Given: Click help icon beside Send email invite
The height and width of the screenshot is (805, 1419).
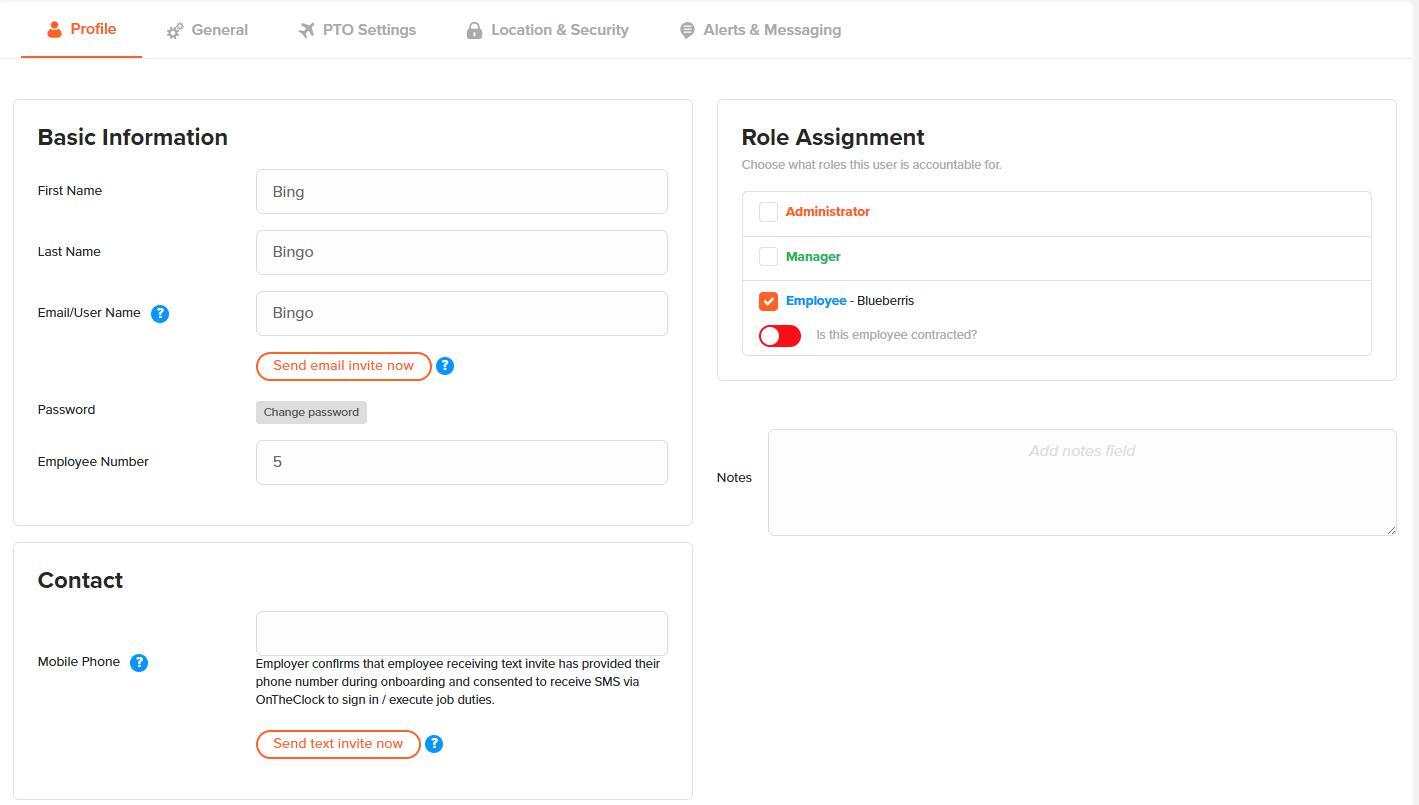Looking at the screenshot, I should point(445,366).
